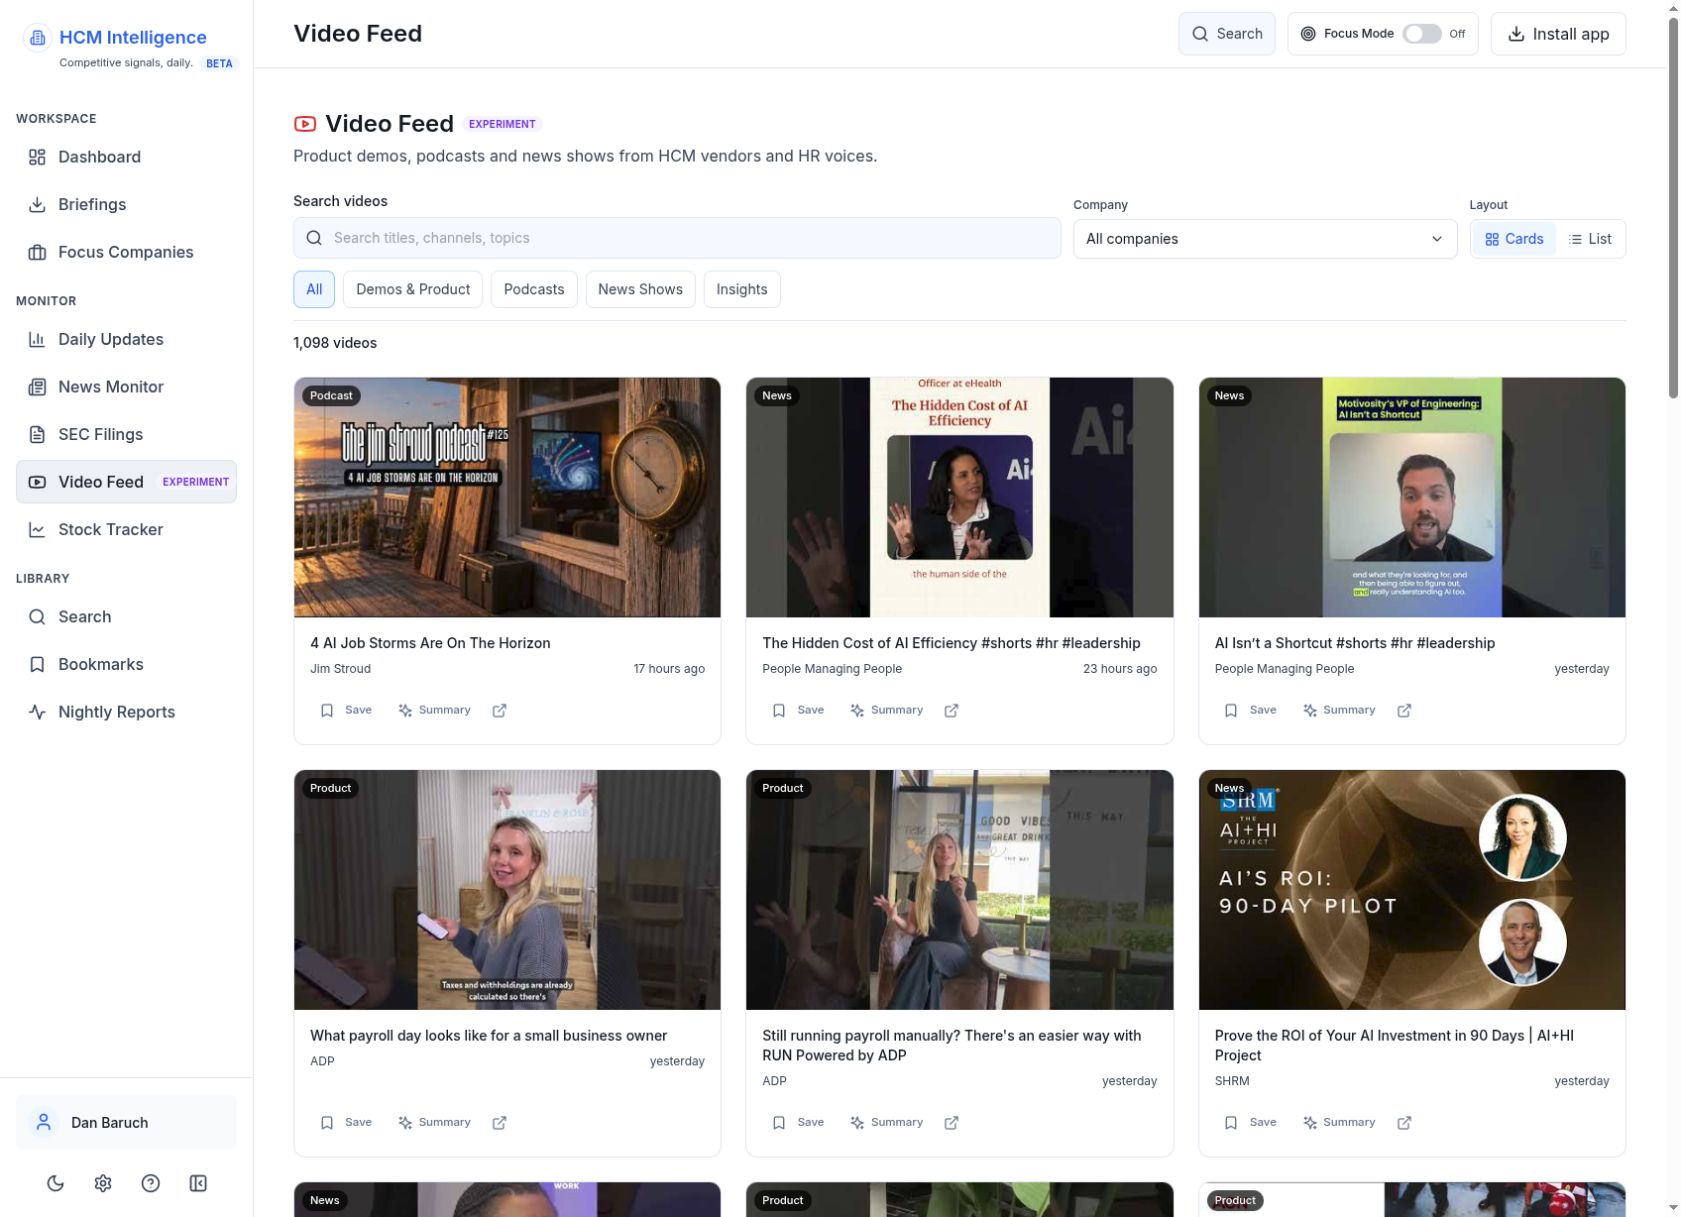This screenshot has height=1217, width=1681.
Task: Open RUN Powered by ADP external link
Action: (951, 1122)
